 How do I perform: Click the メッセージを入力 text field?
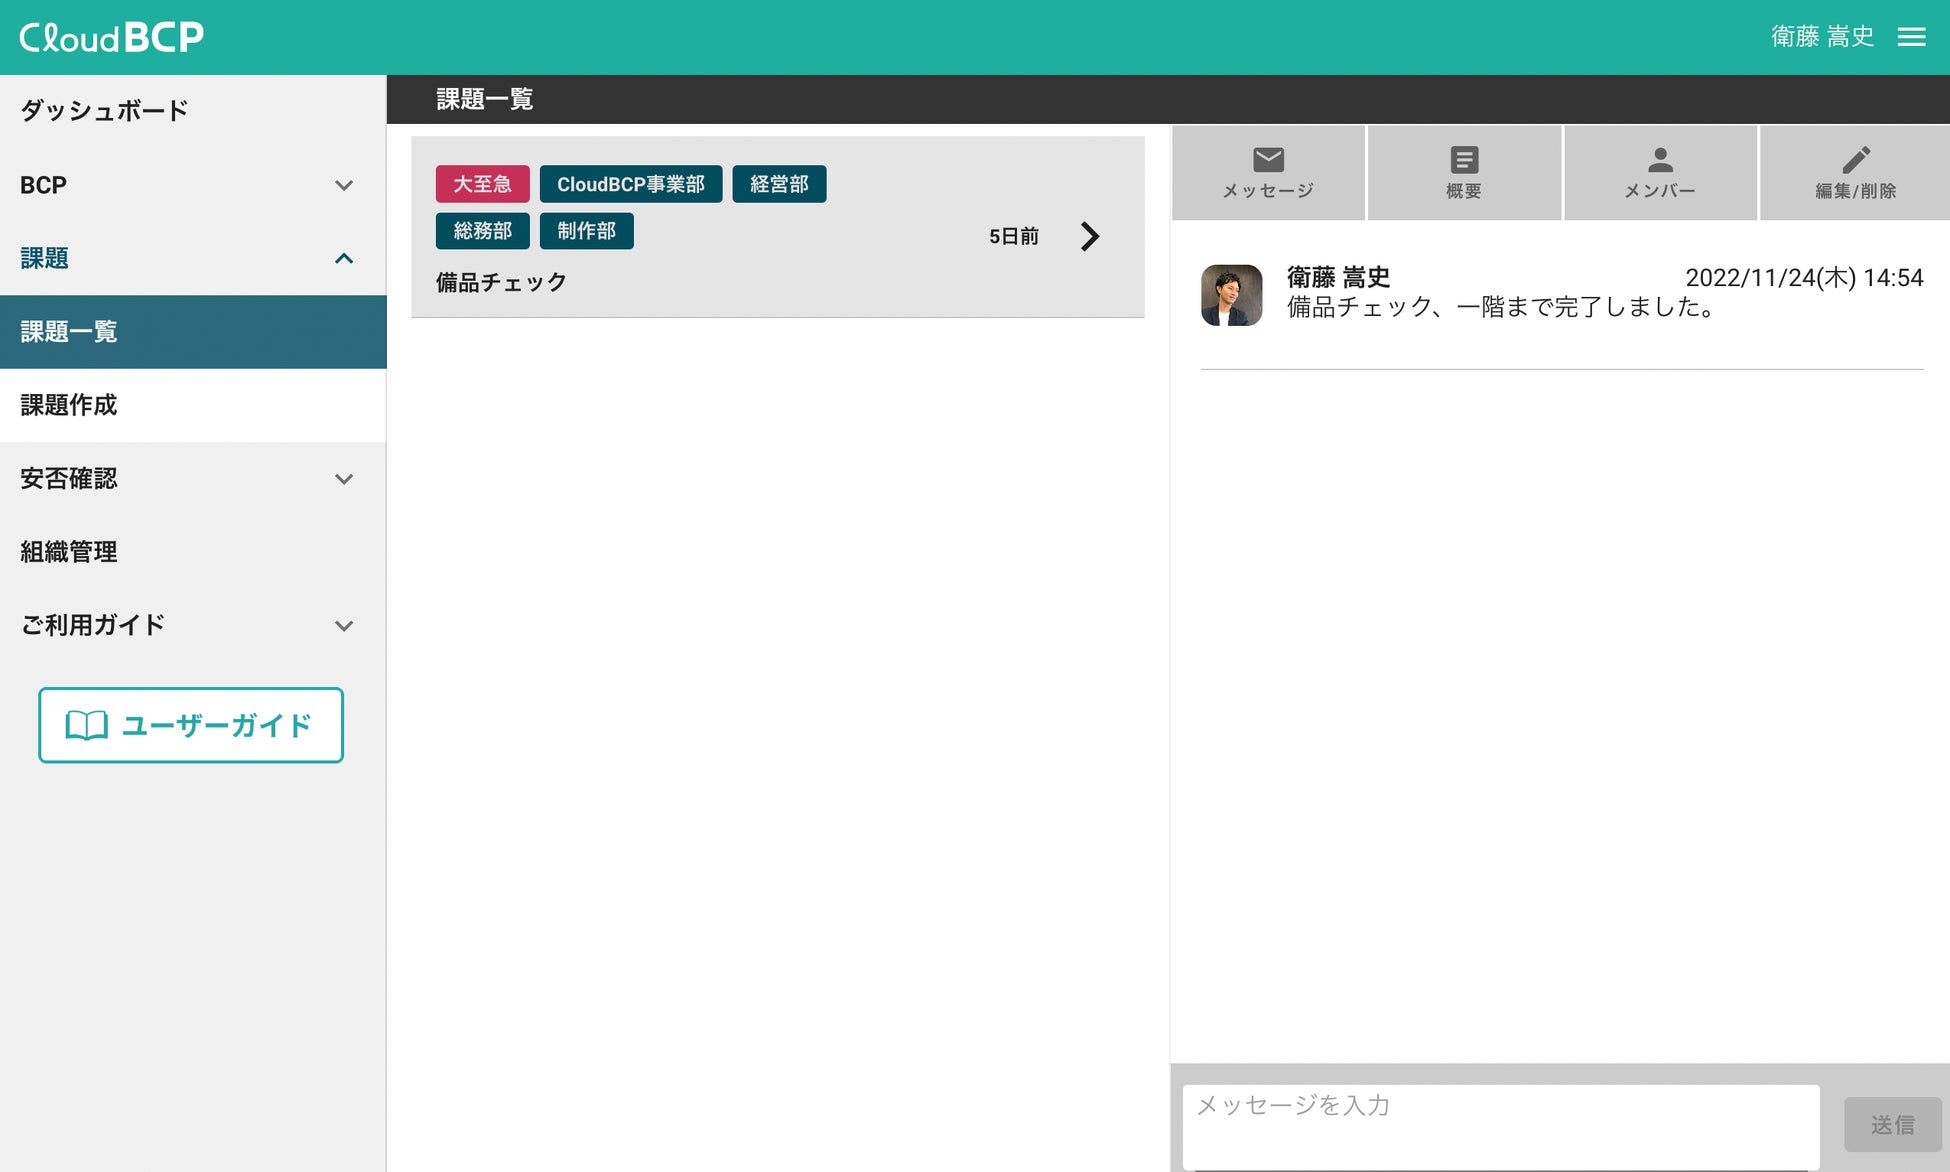[x=1500, y=1125]
